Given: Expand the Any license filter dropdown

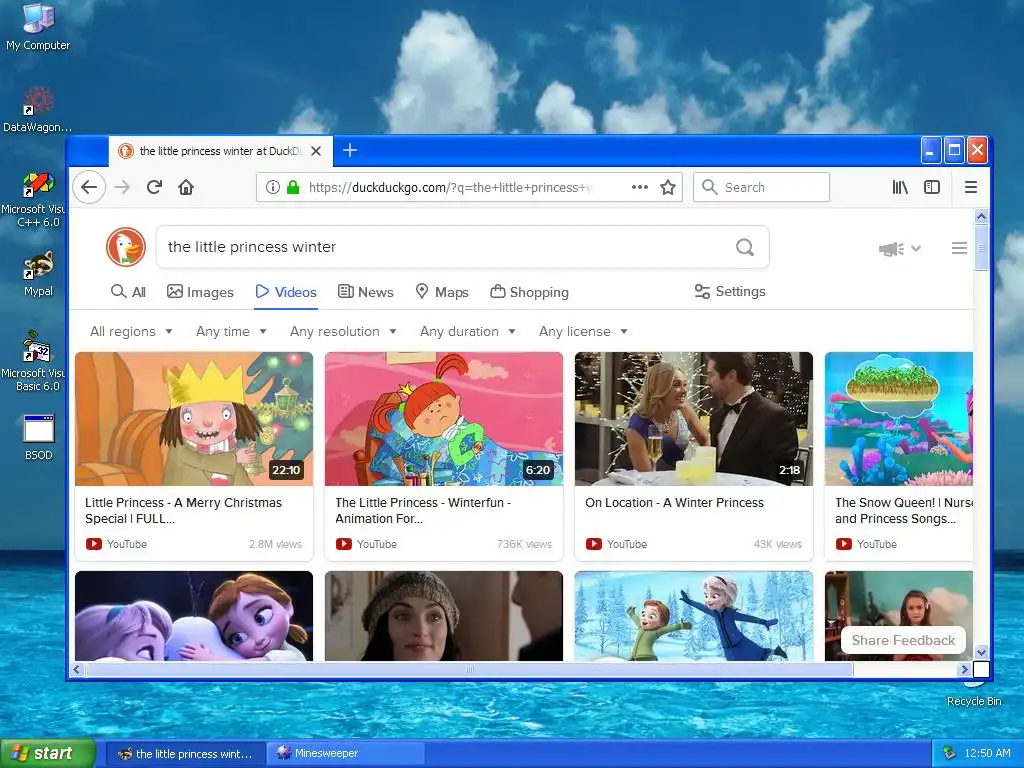Looking at the screenshot, I should point(583,332).
